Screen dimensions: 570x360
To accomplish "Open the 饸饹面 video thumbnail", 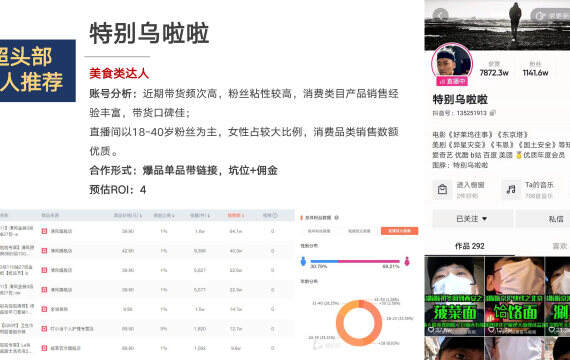I will (x=515, y=296).
